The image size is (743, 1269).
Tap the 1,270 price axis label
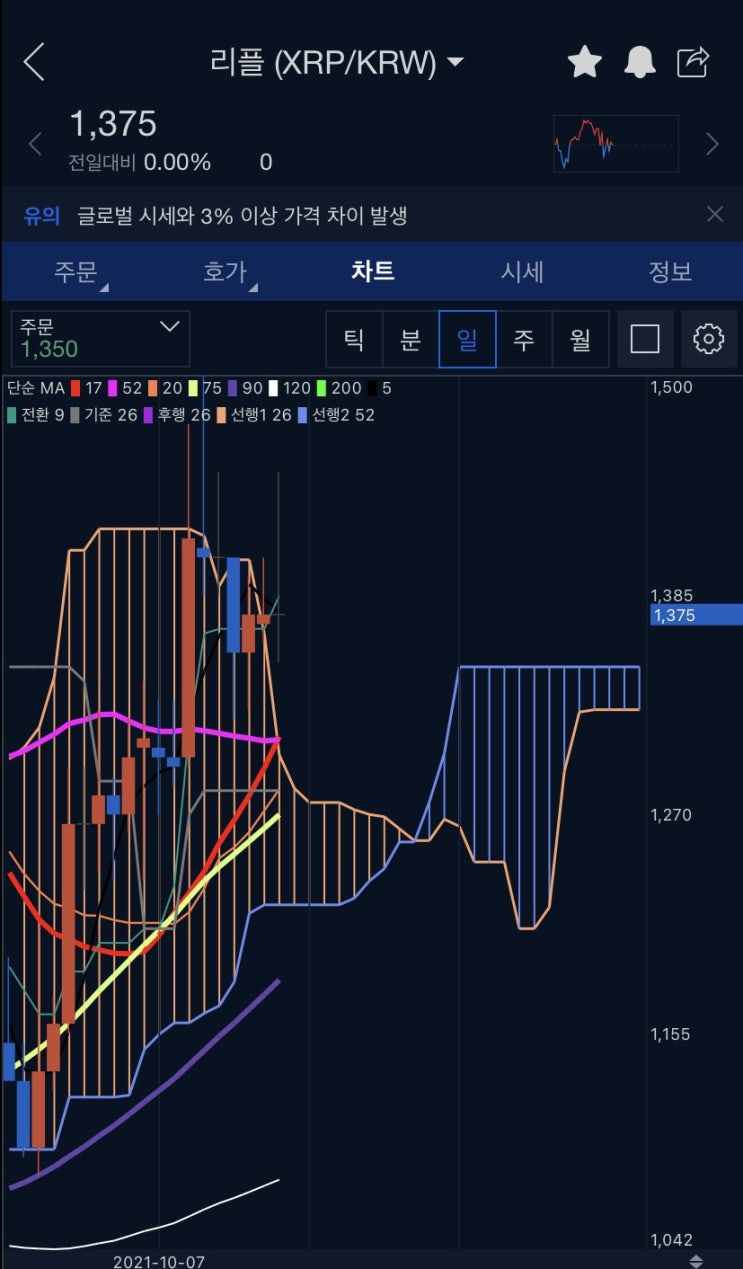click(672, 815)
